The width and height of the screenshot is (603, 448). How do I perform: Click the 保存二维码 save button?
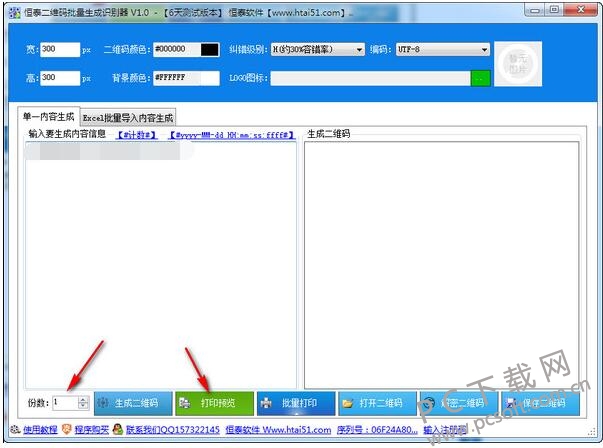point(541,403)
